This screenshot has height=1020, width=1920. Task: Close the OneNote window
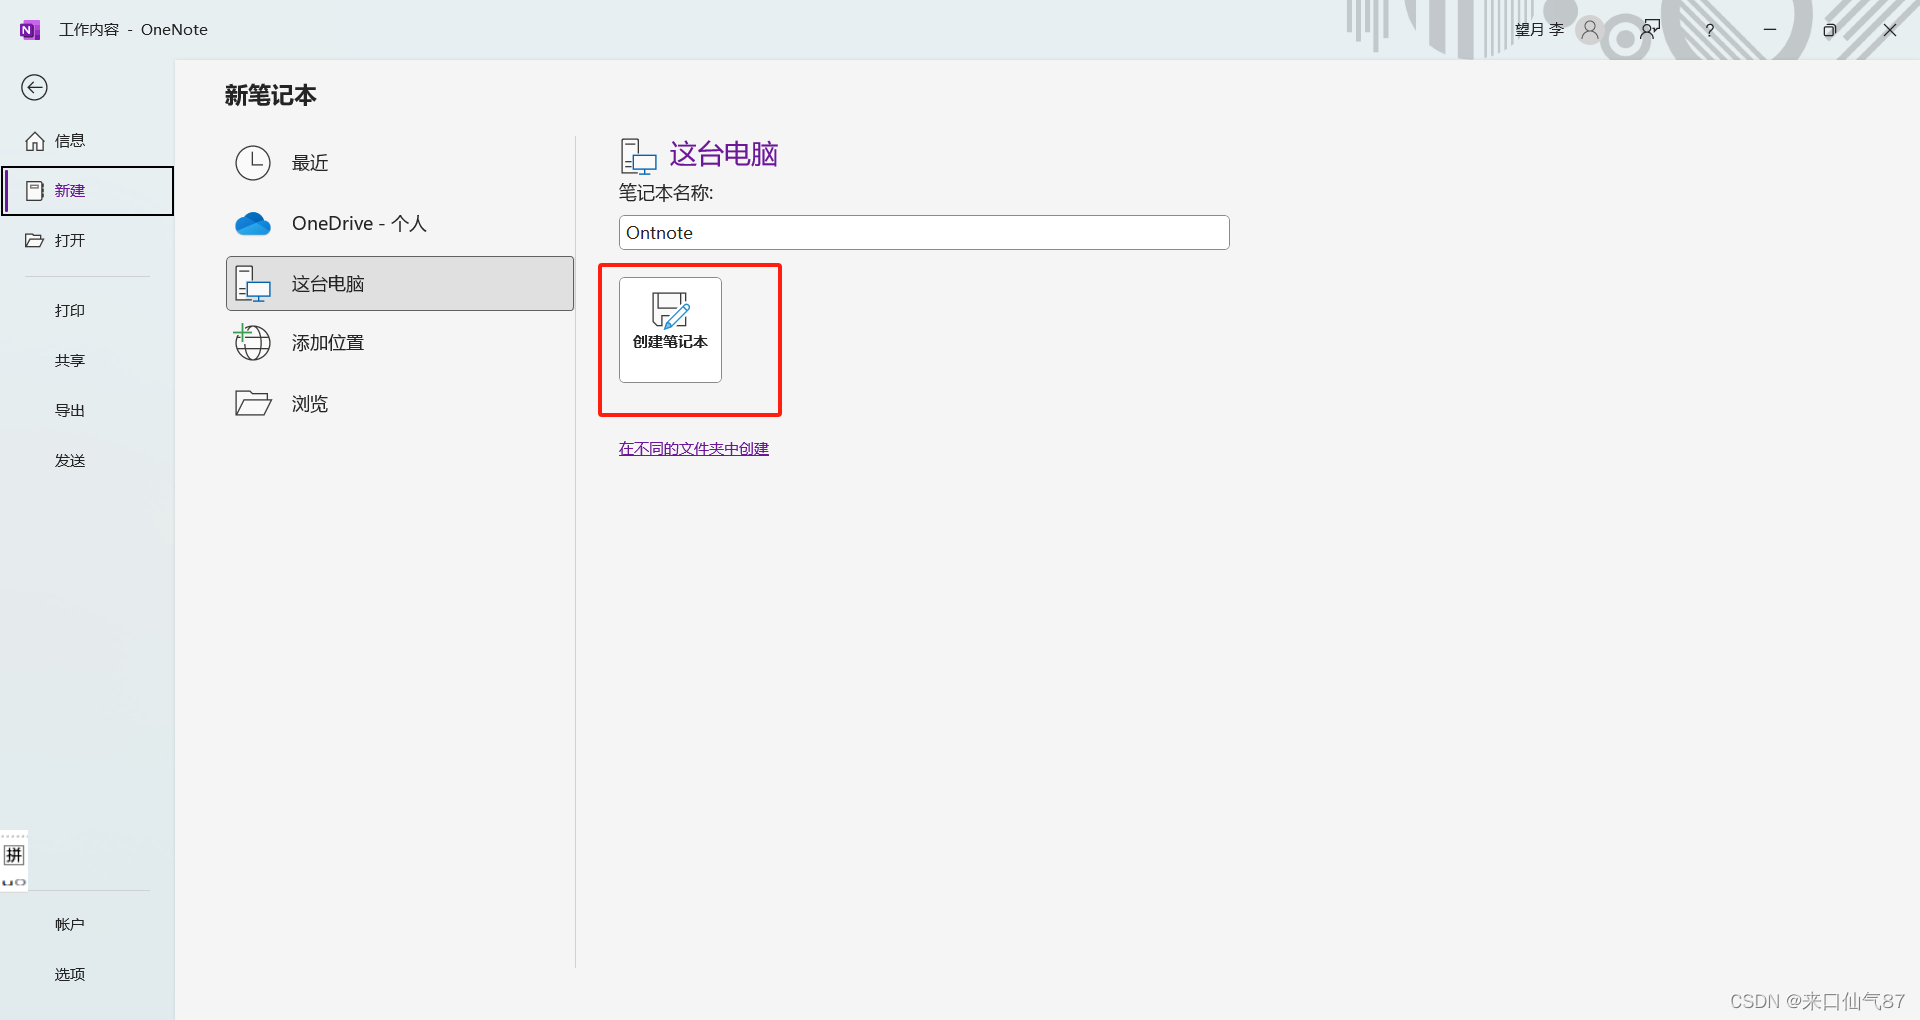point(1890,30)
